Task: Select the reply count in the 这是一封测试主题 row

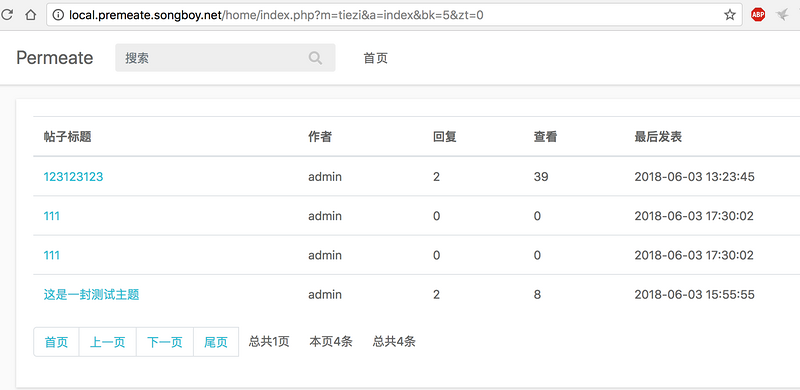Action: pyautogui.click(x=436, y=295)
